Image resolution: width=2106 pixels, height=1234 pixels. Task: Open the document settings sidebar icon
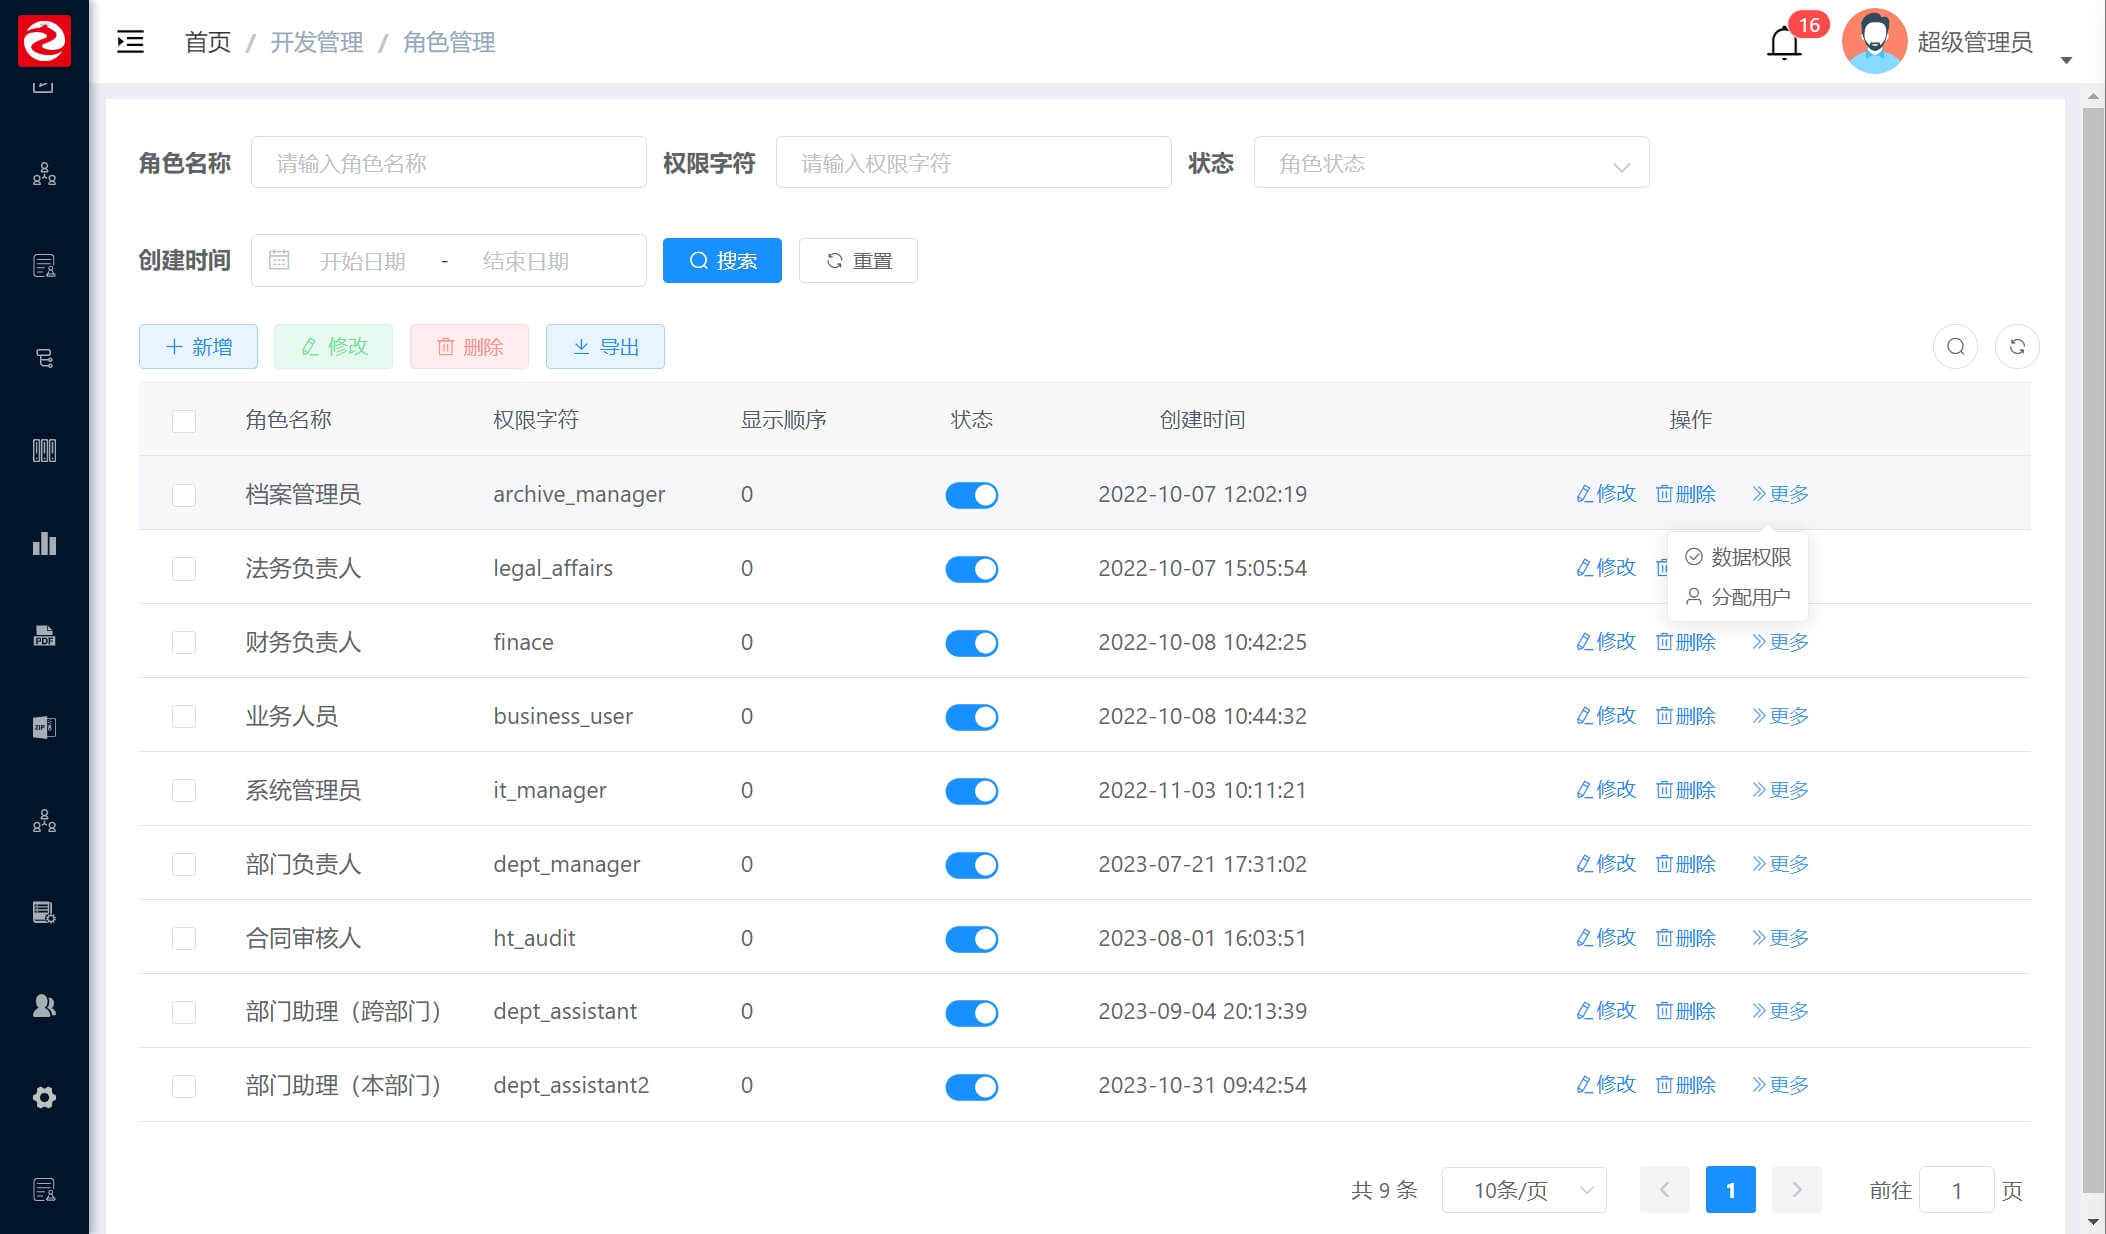[44, 912]
